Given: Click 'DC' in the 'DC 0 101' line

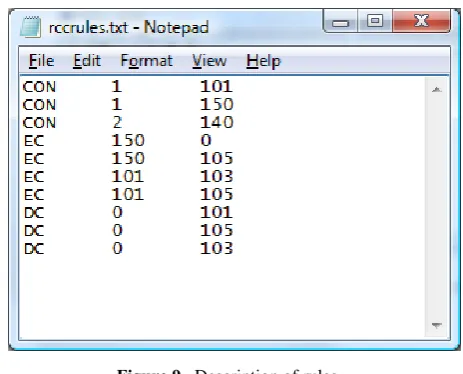Looking at the screenshot, I should tap(34, 213).
